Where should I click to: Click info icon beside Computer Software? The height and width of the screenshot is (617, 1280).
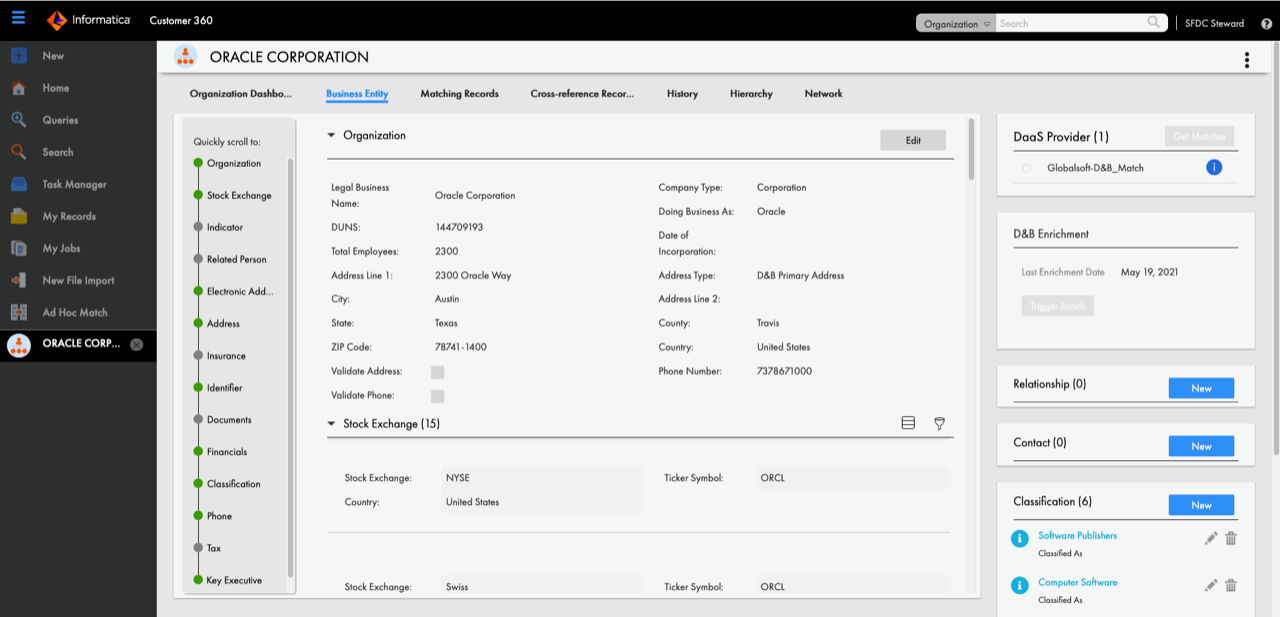coord(1020,585)
